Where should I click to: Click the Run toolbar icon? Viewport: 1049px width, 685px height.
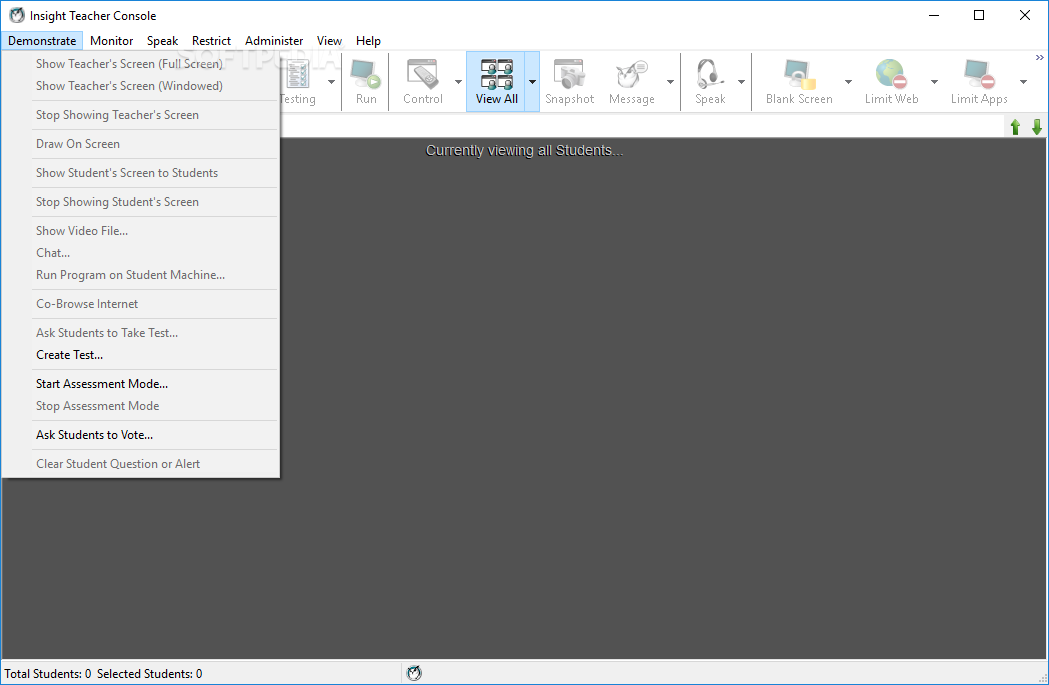(365, 74)
